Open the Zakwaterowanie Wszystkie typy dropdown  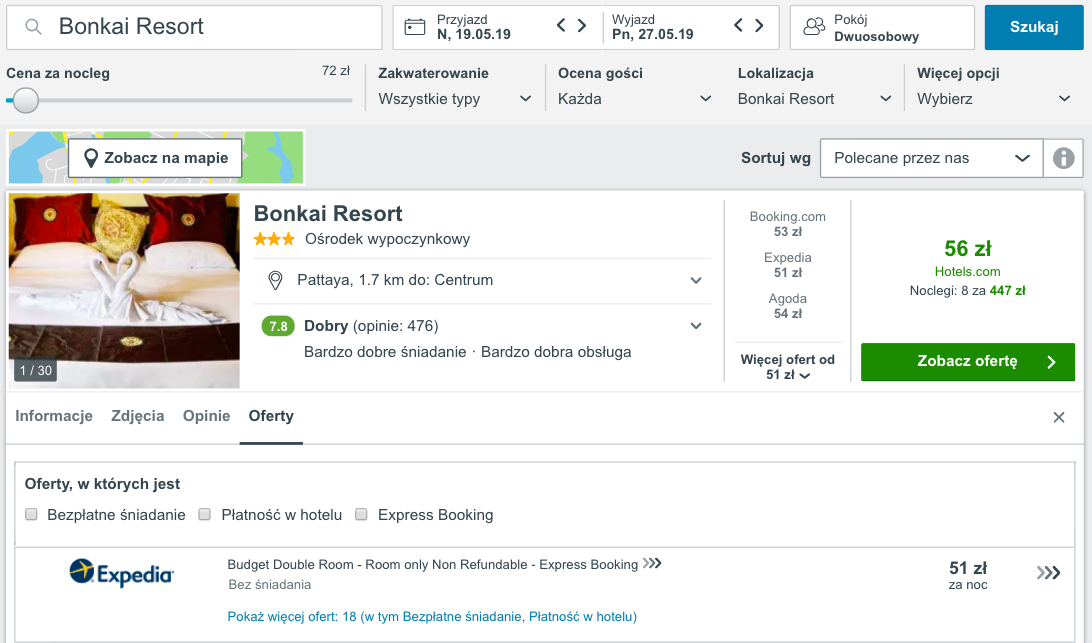pos(455,99)
